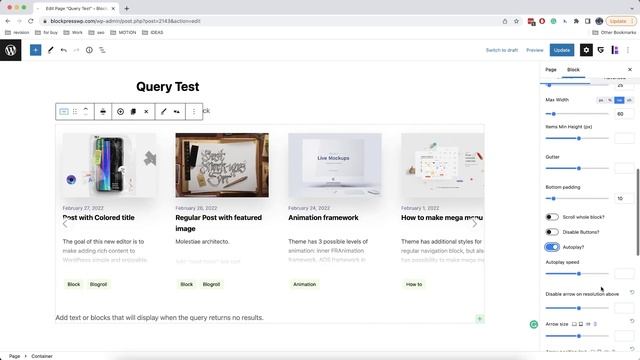Grab the drag handle in block toolbar
The height and width of the screenshot is (360, 640).
click(x=75, y=111)
